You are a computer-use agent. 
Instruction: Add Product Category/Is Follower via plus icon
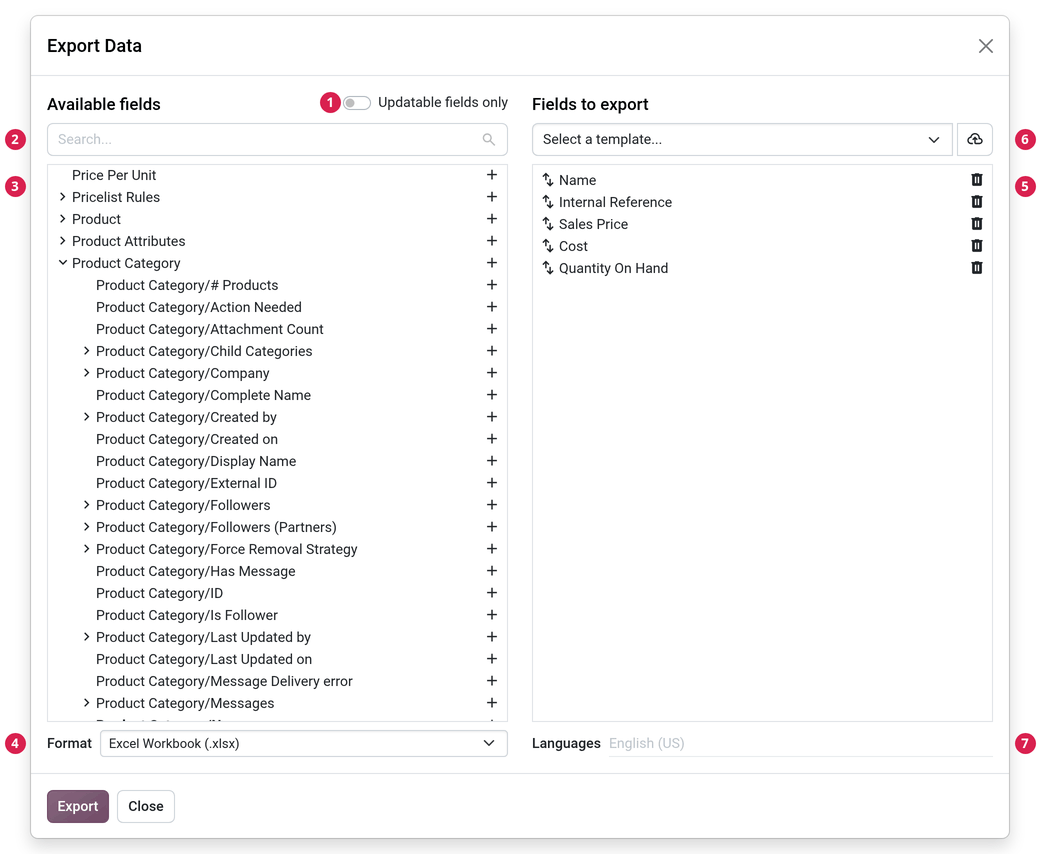491,615
